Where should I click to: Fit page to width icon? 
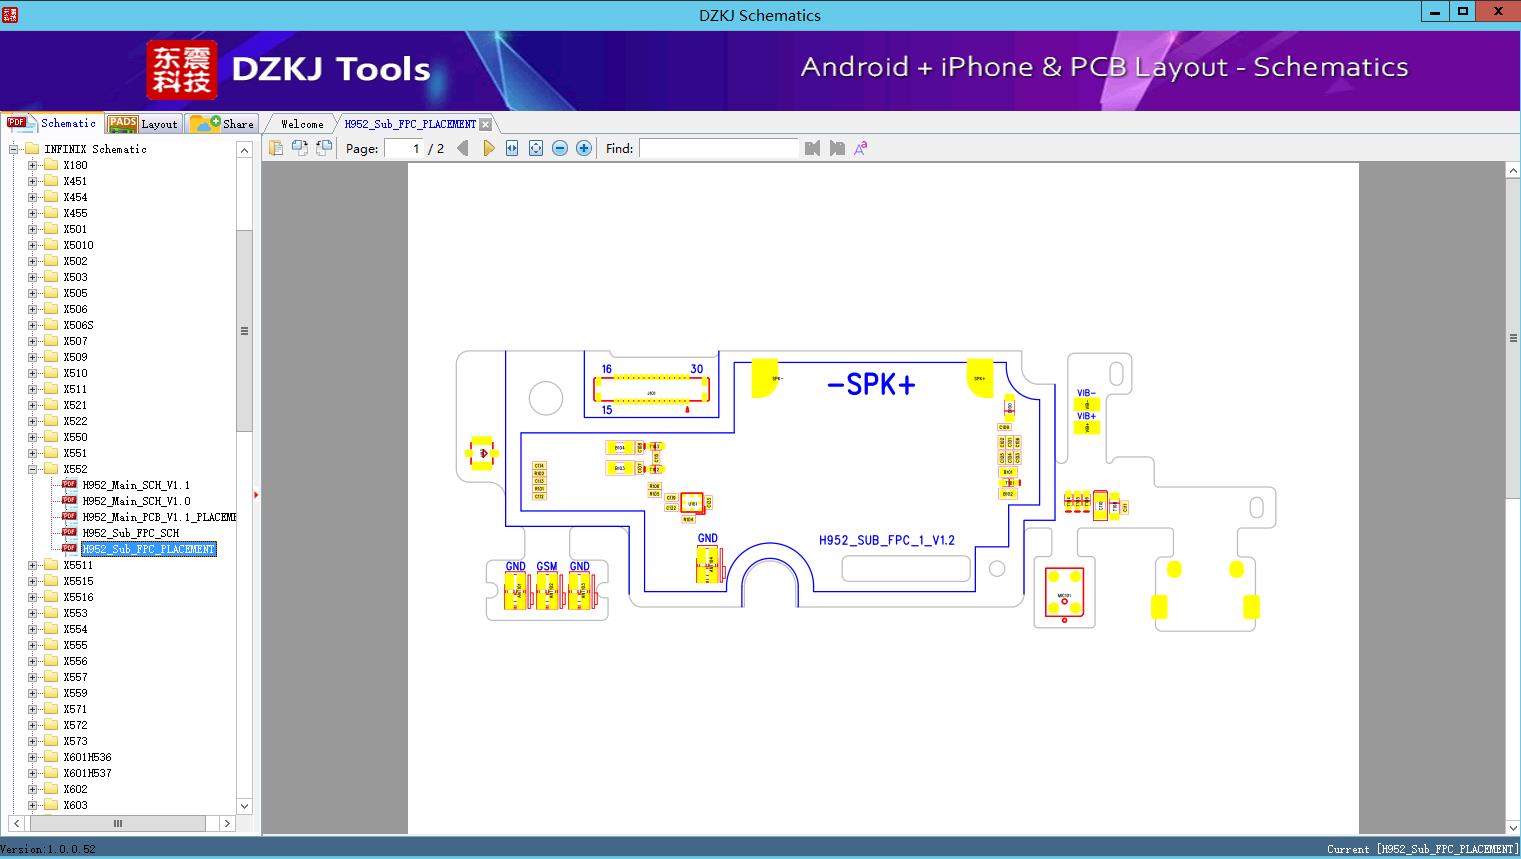pyautogui.click(x=512, y=148)
